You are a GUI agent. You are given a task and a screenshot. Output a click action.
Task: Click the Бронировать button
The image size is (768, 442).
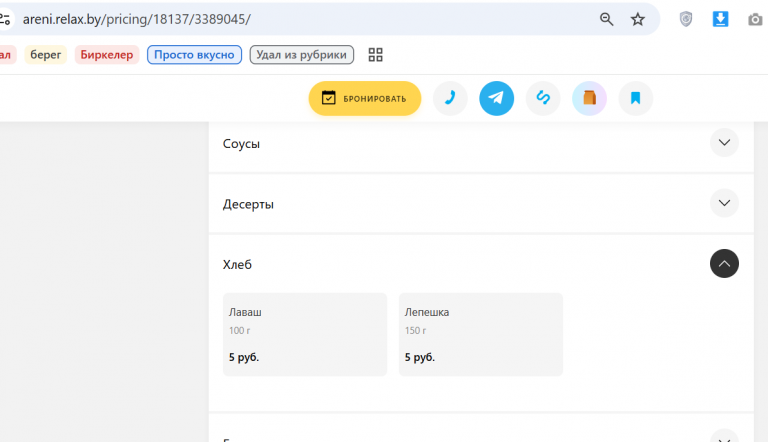(x=364, y=98)
